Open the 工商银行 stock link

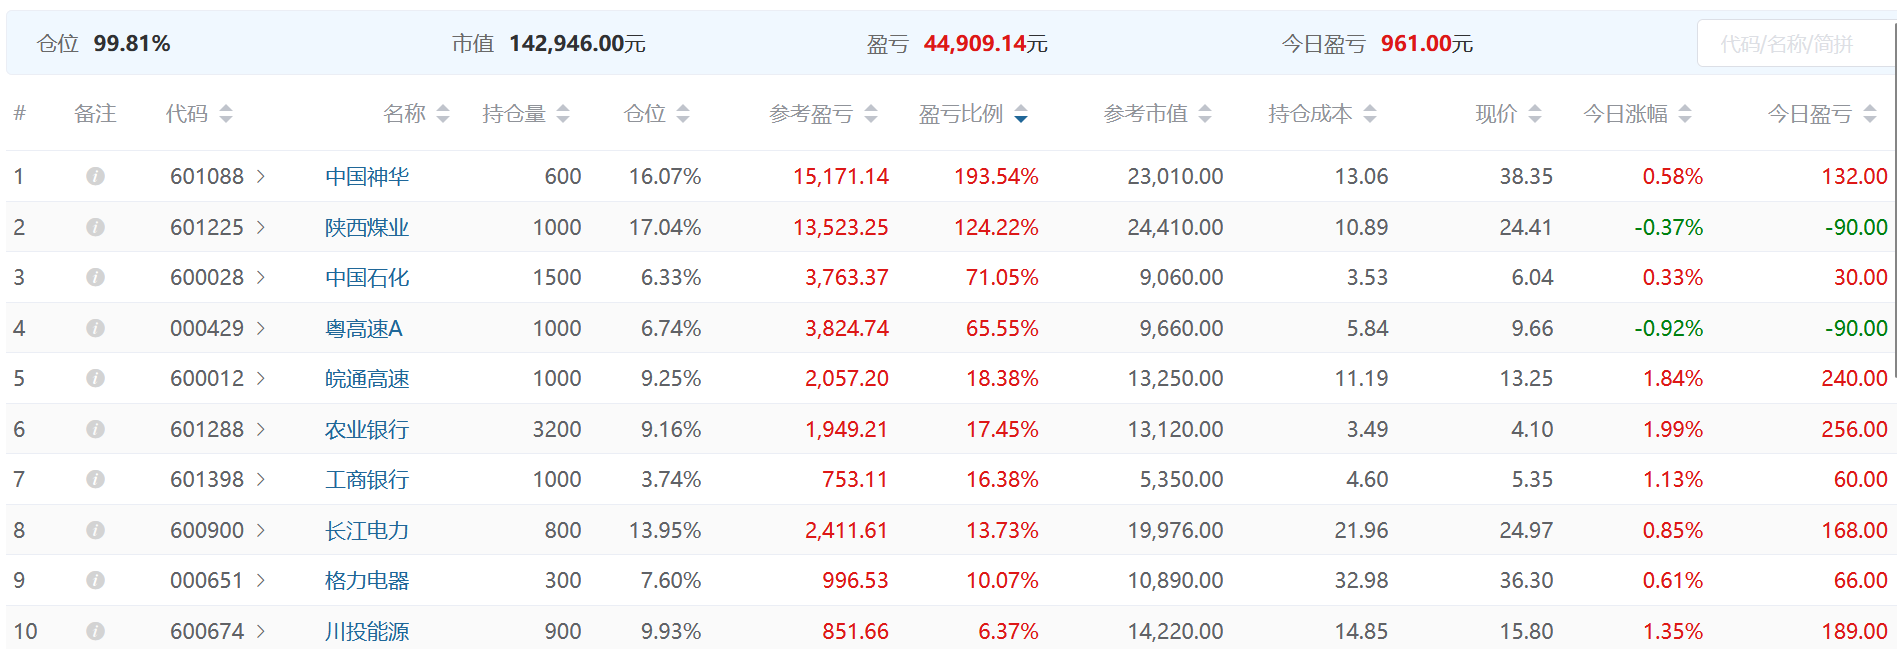pyautogui.click(x=367, y=479)
